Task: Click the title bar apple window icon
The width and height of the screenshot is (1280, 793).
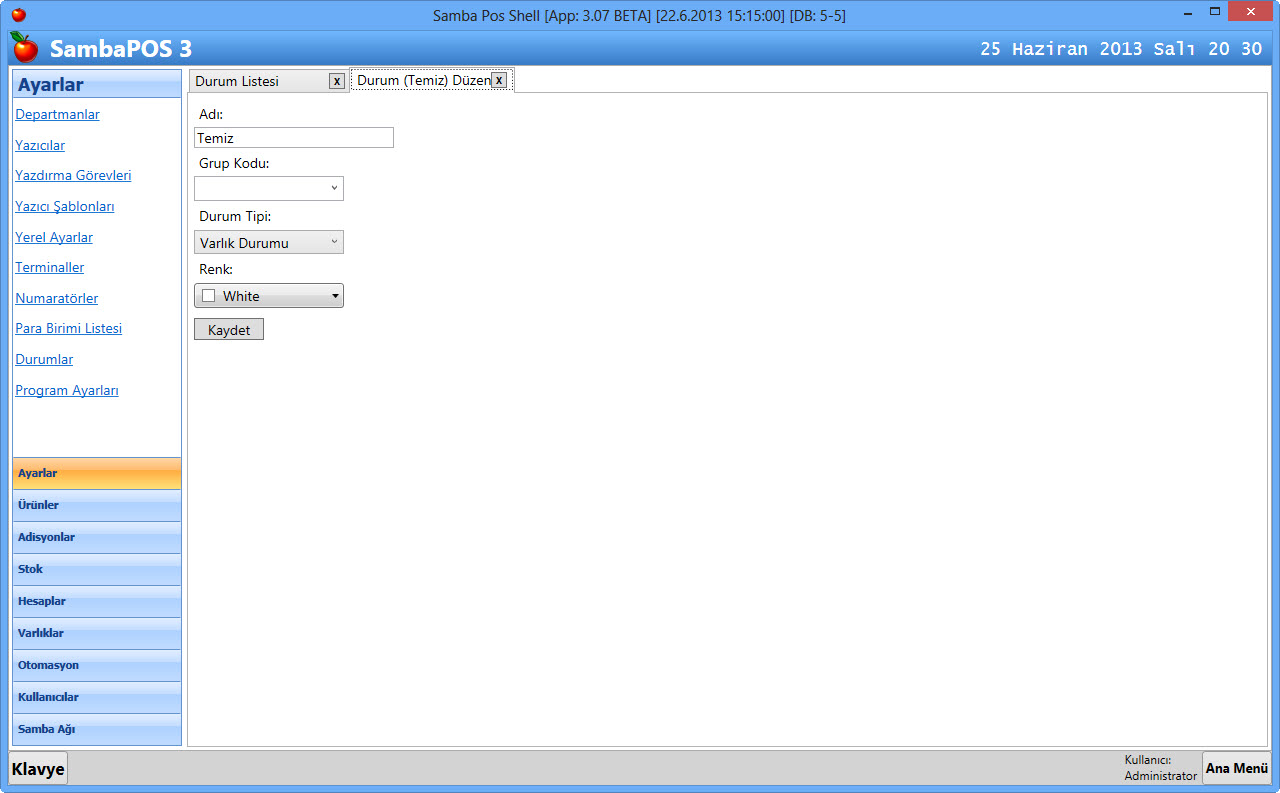Action: click(x=18, y=15)
